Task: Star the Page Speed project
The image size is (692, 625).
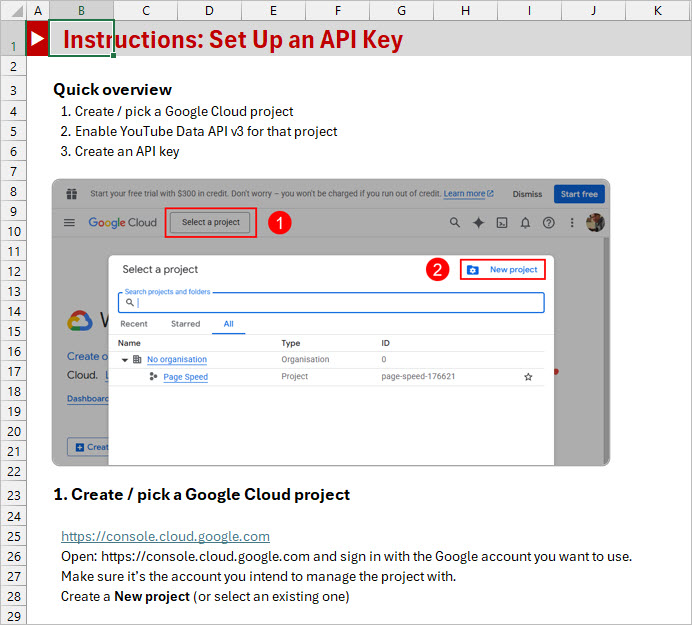Action: tap(528, 377)
